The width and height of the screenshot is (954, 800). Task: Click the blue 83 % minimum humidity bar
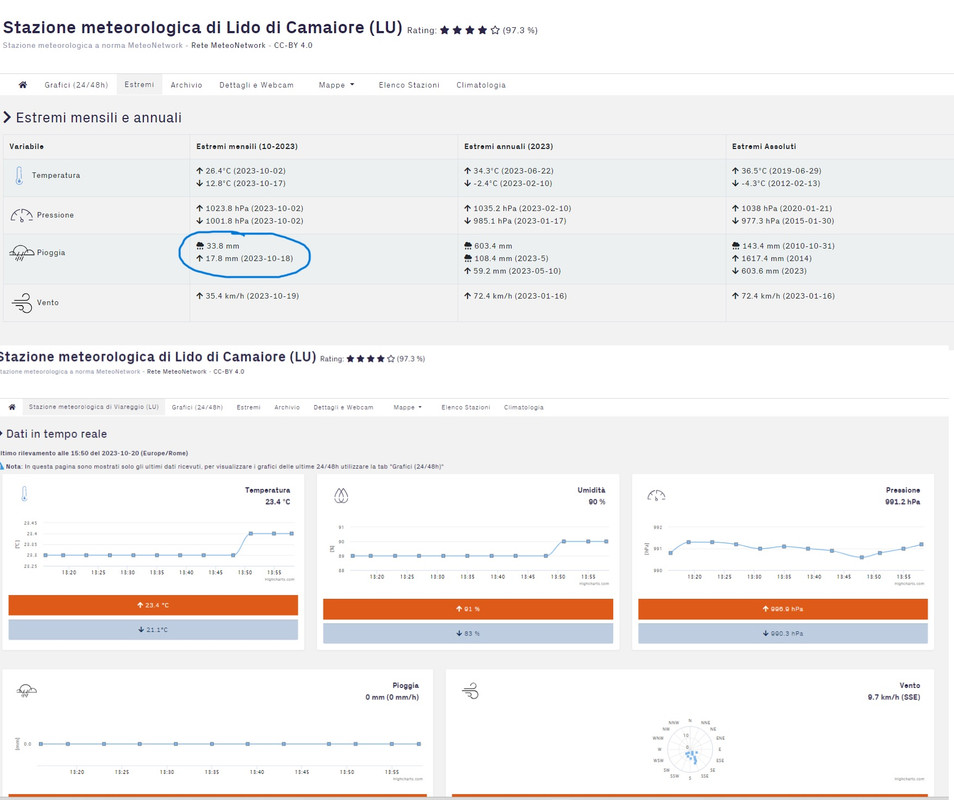coord(468,633)
